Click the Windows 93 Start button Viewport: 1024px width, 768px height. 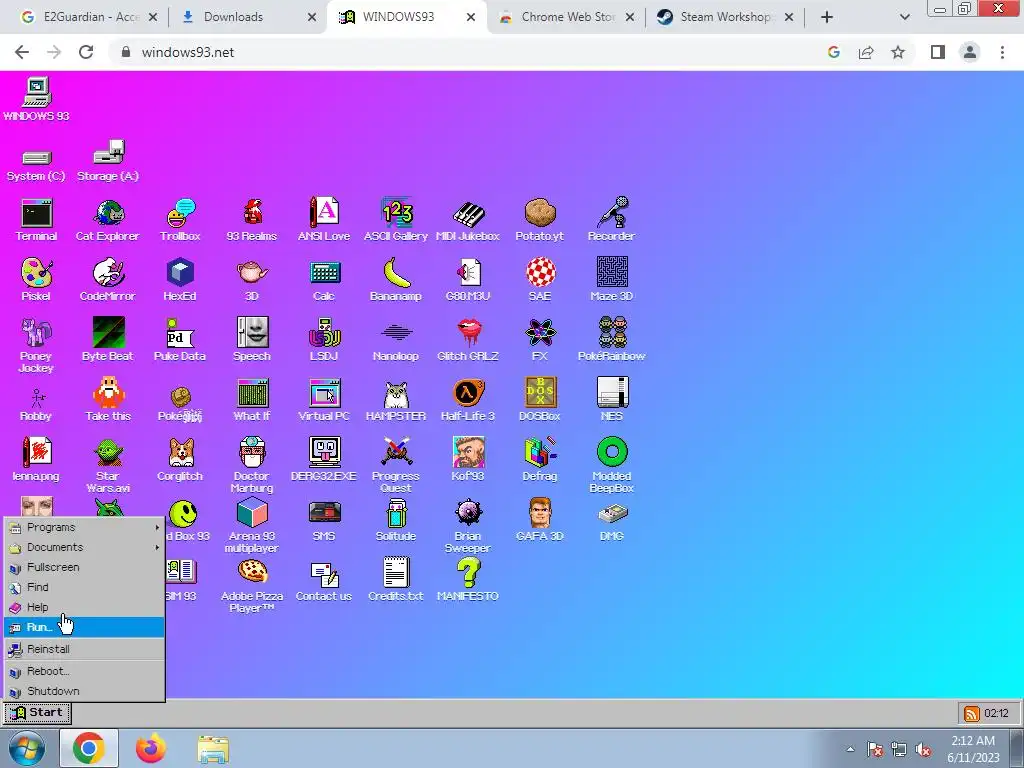coord(37,713)
